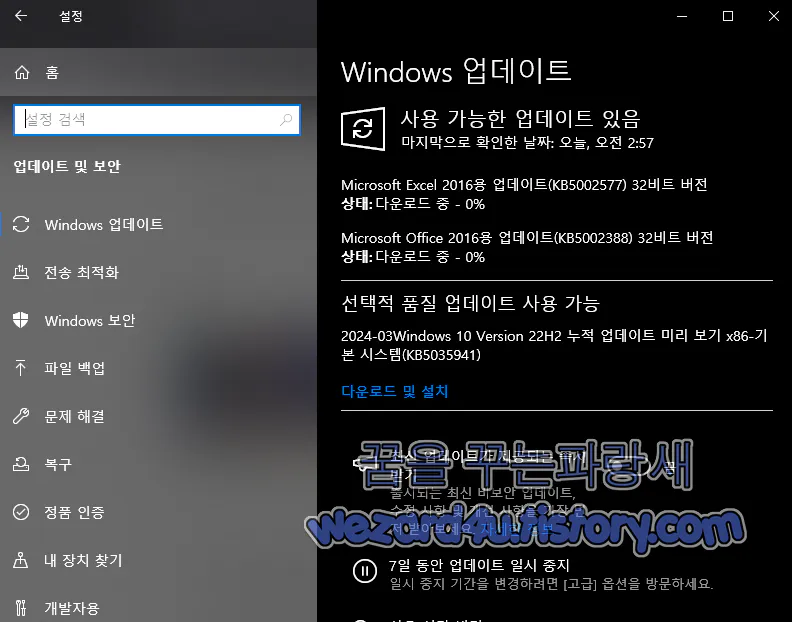This screenshot has width=792, height=622.
Task: Go back with the arrow icon
Action: click(x=21, y=16)
